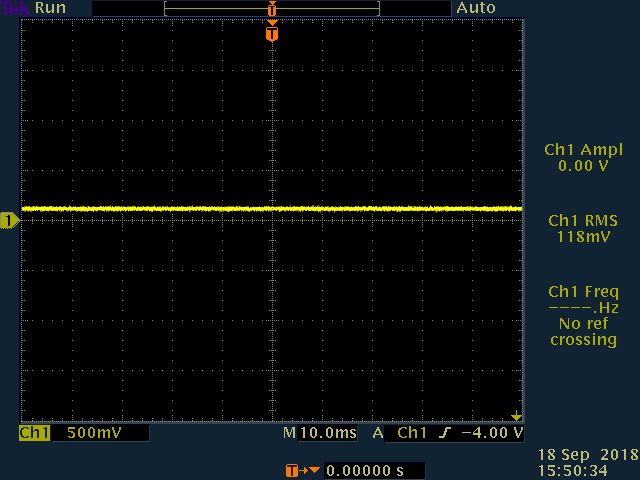Select the Run status label

pos(51,8)
